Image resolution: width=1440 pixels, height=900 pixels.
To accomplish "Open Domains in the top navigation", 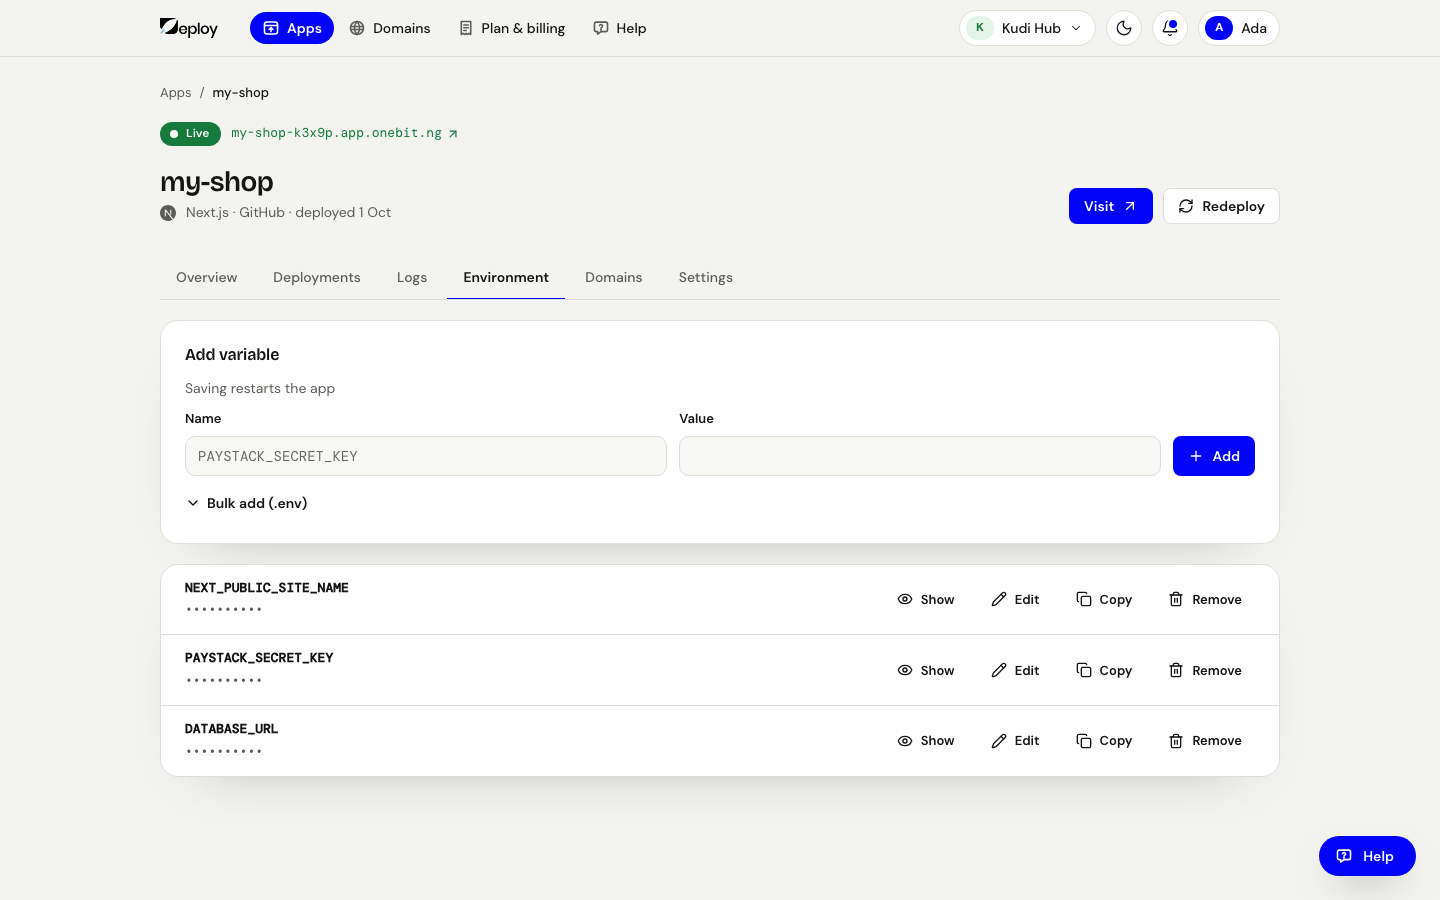I will (x=390, y=28).
